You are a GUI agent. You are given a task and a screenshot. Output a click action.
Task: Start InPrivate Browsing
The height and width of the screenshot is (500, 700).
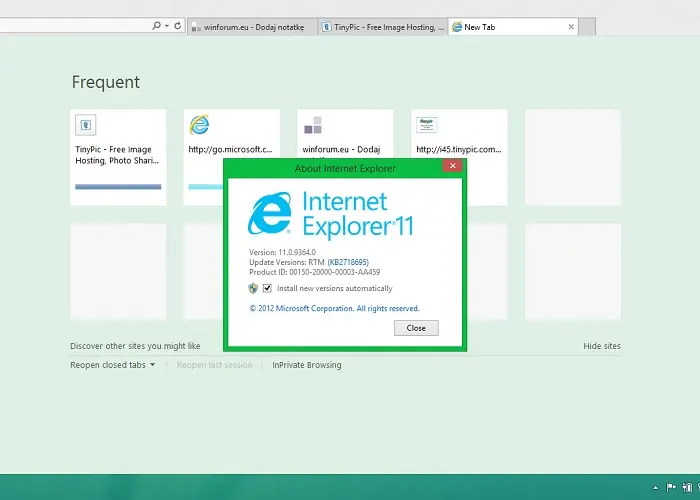[307, 365]
